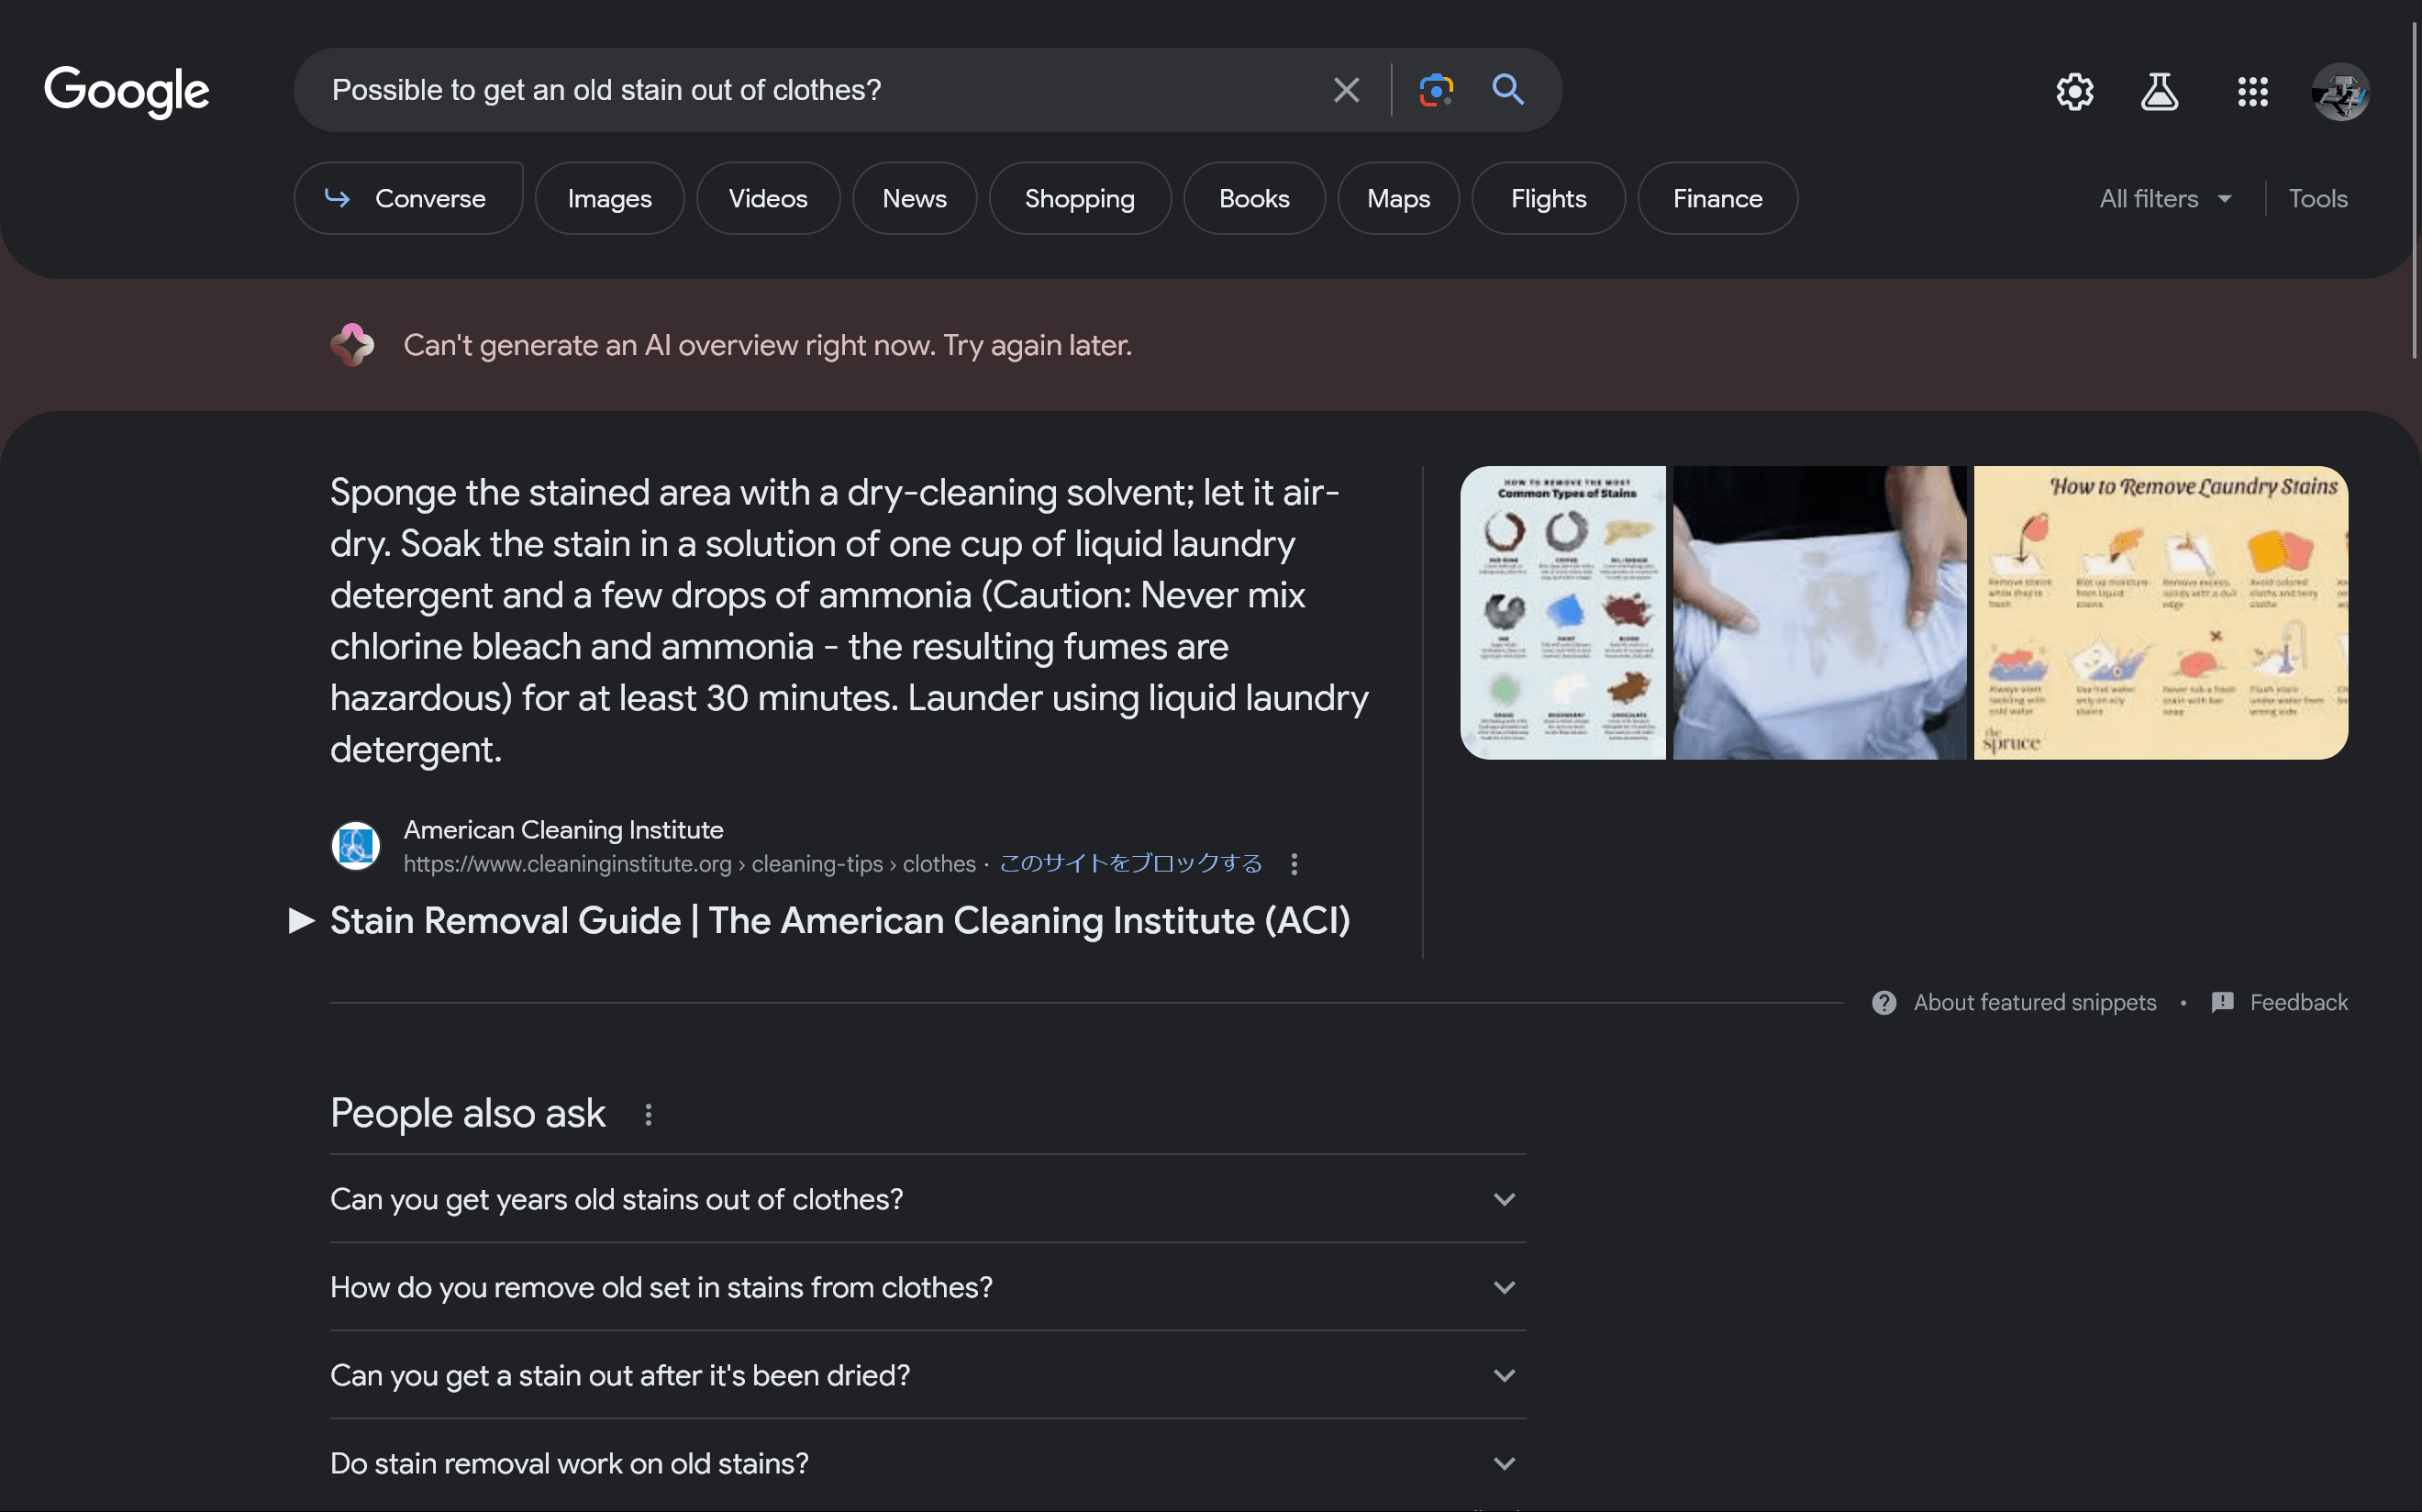Viewport: 2422px width, 1512px height.
Task: Open the How to Remove Laundry Stains thumbnail
Action: click(x=2160, y=613)
